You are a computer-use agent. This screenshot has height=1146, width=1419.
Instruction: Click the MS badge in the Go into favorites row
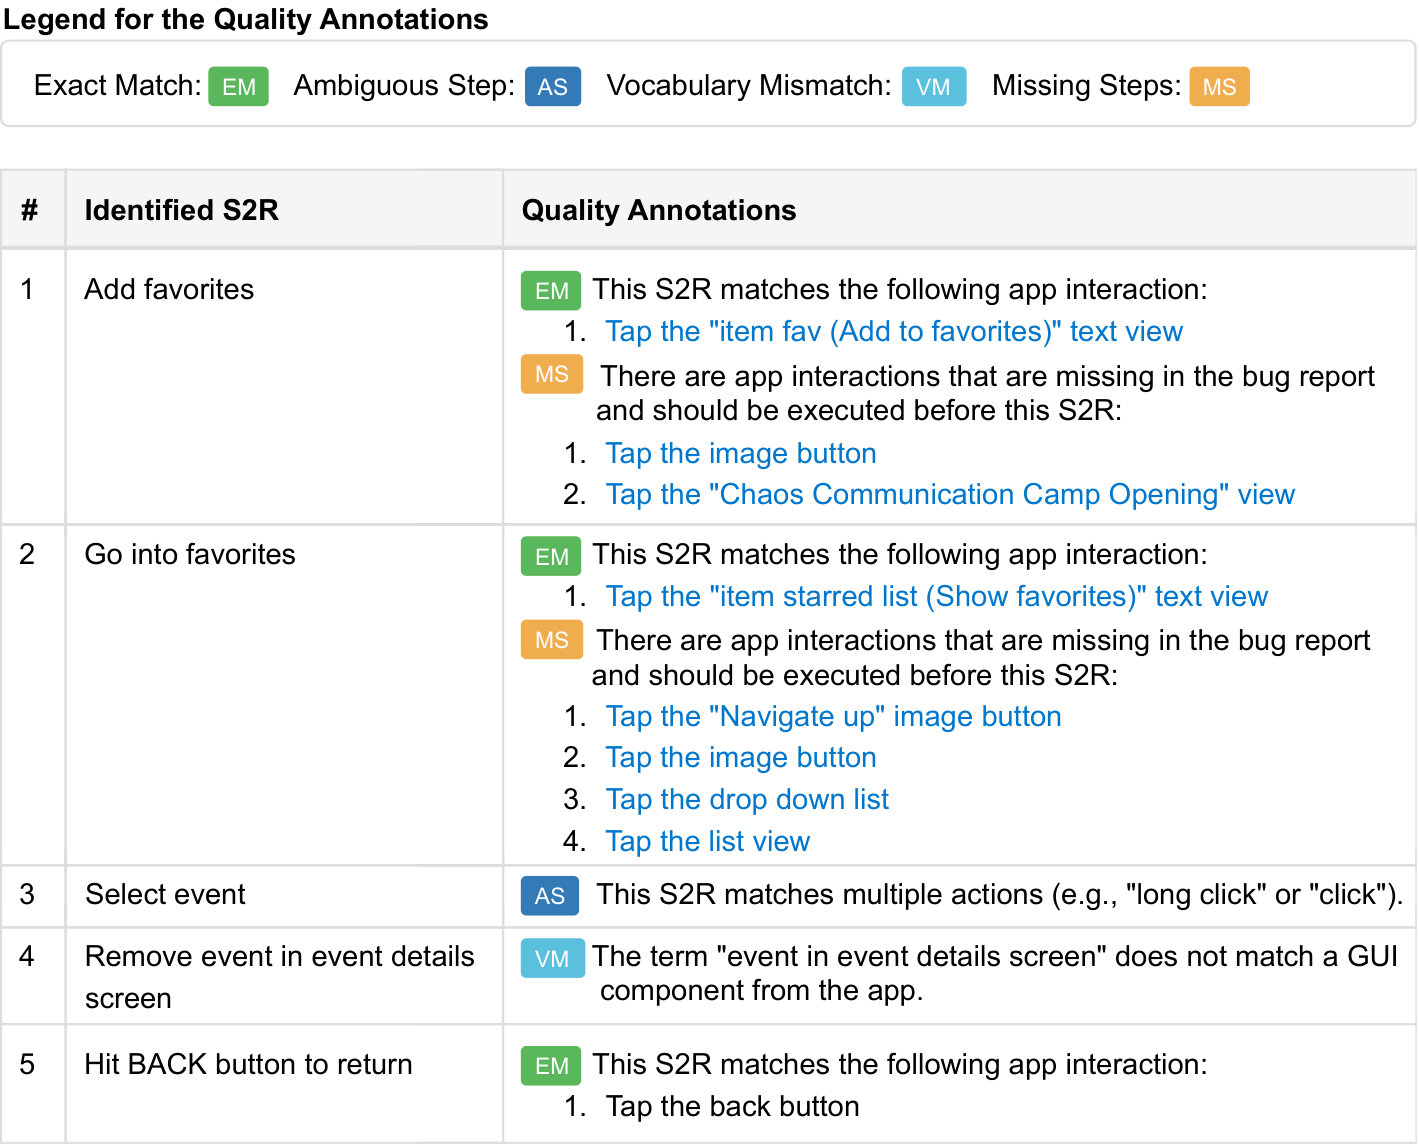click(x=551, y=640)
